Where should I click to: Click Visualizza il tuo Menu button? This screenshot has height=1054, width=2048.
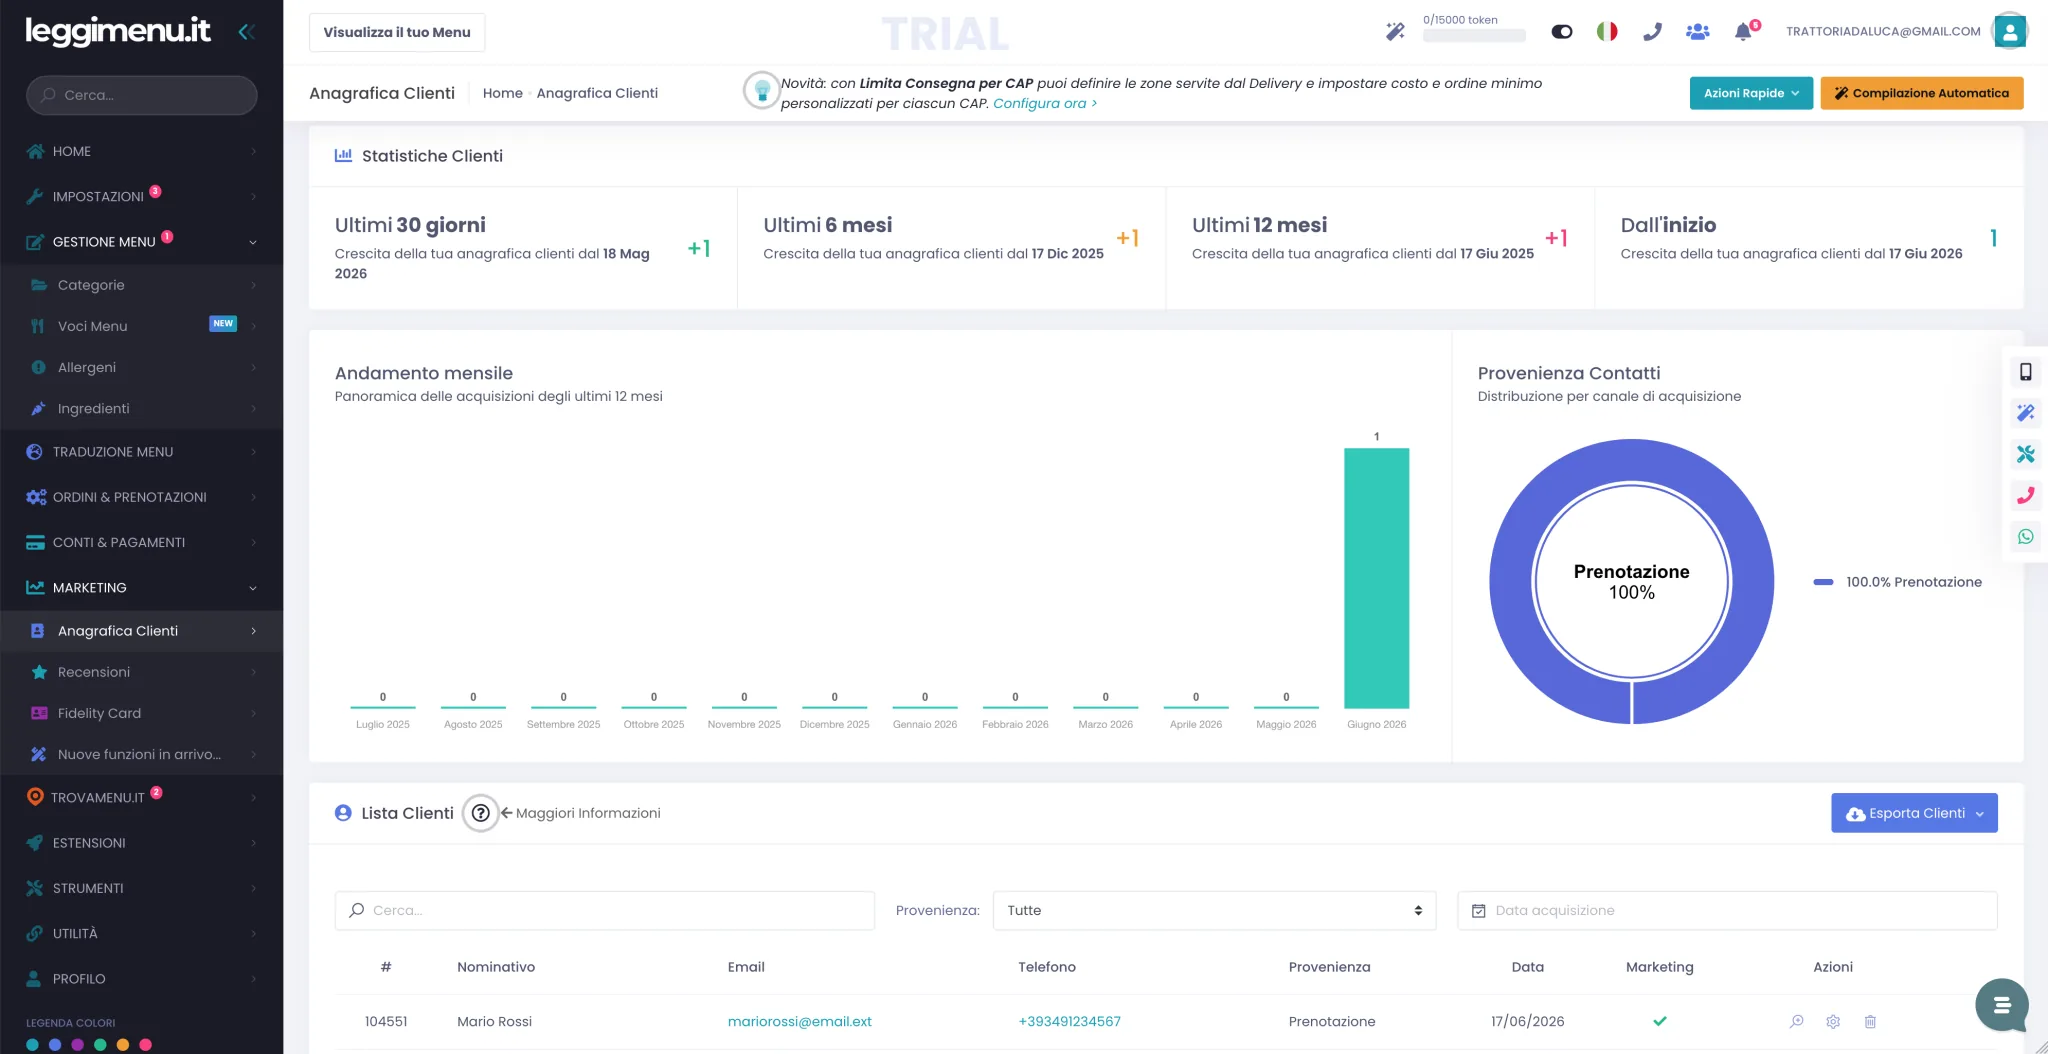[x=397, y=32]
